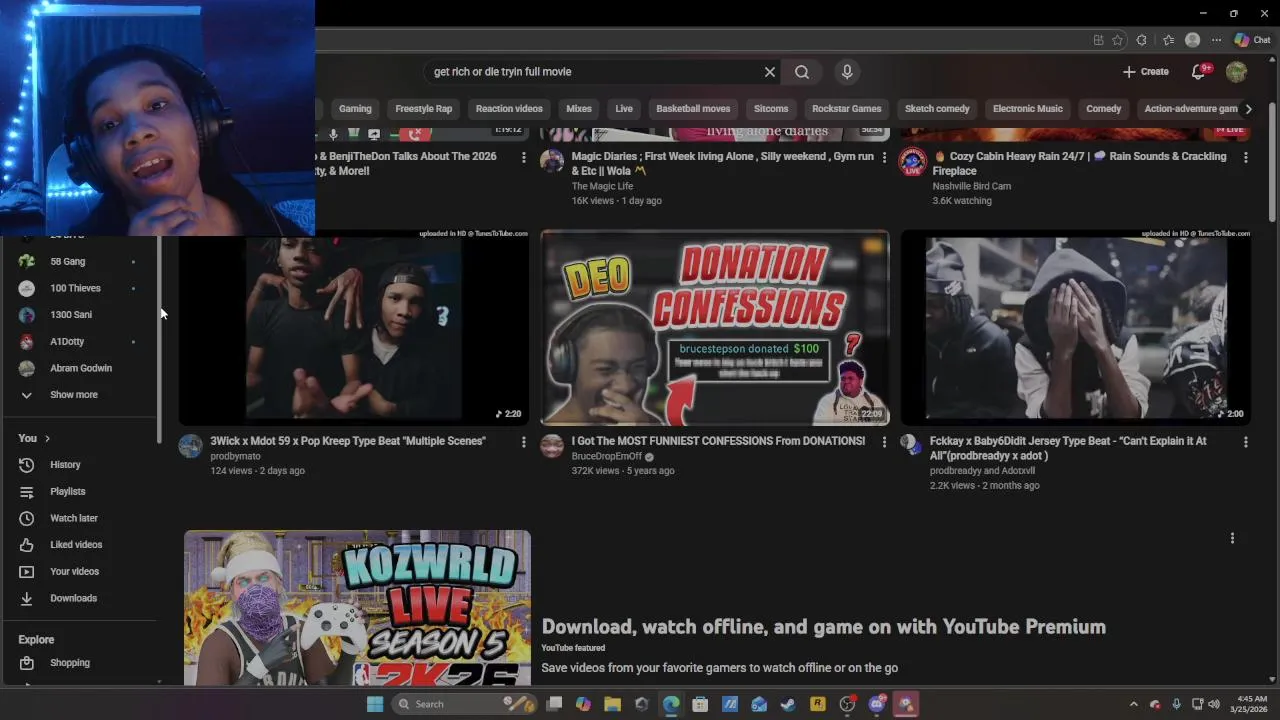Click the Create button
1280x720 pixels.
click(1146, 72)
